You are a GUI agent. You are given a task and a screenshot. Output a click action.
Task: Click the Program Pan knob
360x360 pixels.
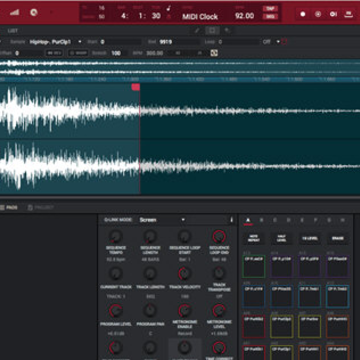pyautogui.click(x=150, y=311)
